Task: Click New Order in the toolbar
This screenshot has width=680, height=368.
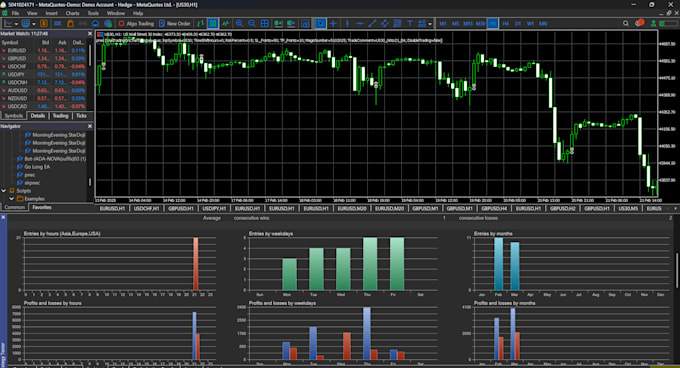Action: [175, 23]
